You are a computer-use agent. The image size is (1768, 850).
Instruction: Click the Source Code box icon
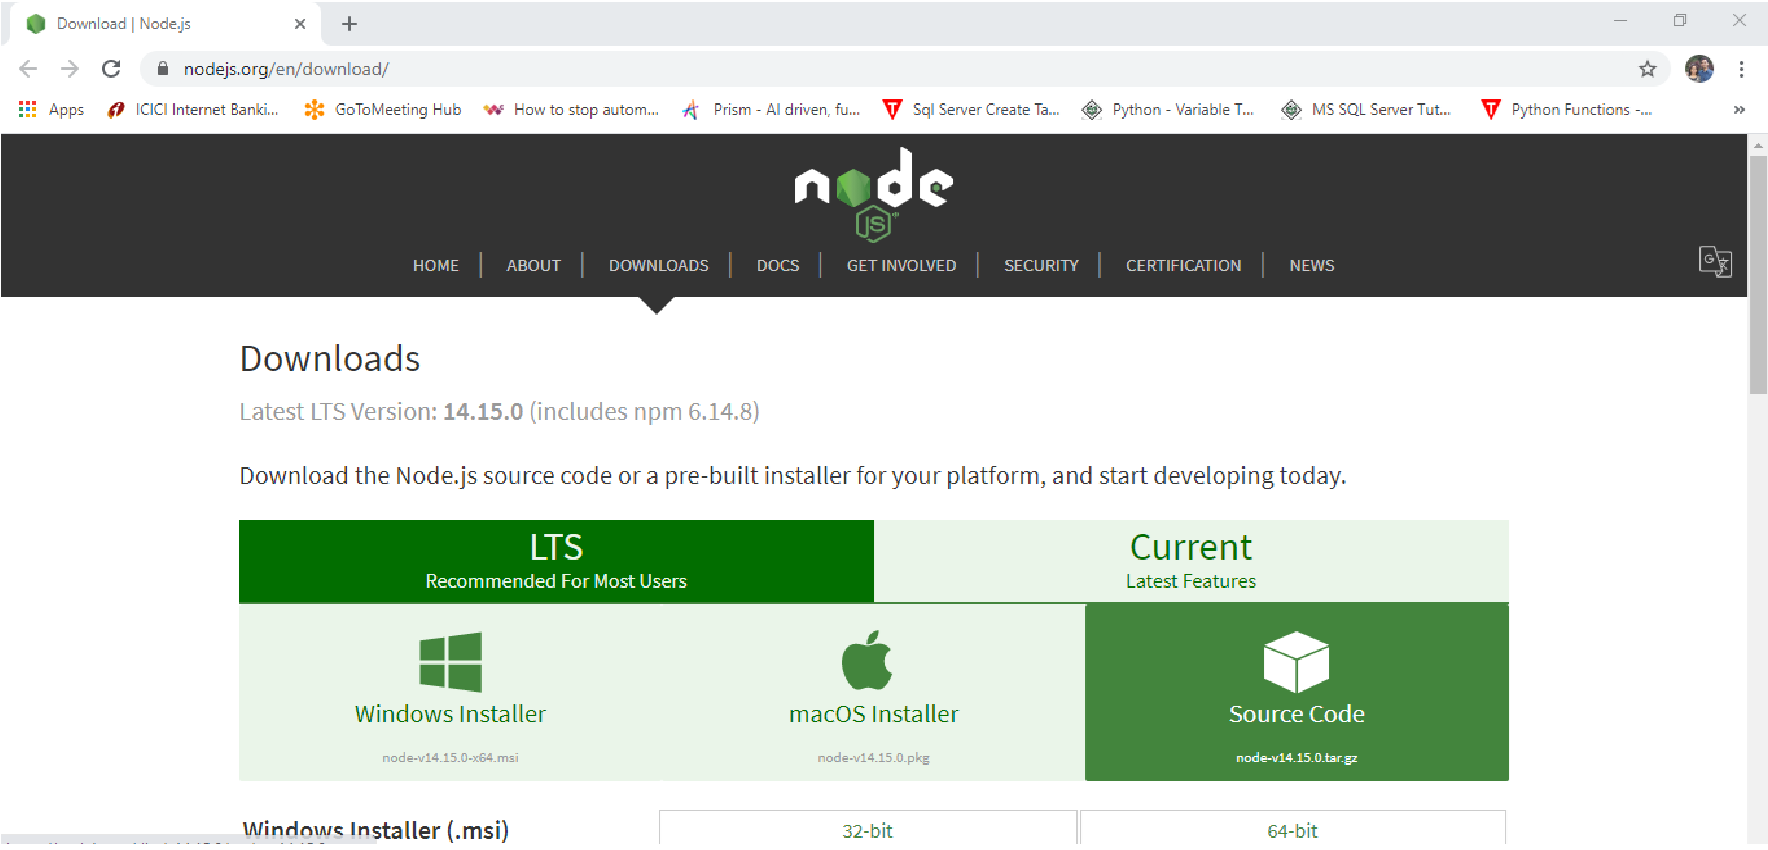pyautogui.click(x=1296, y=662)
